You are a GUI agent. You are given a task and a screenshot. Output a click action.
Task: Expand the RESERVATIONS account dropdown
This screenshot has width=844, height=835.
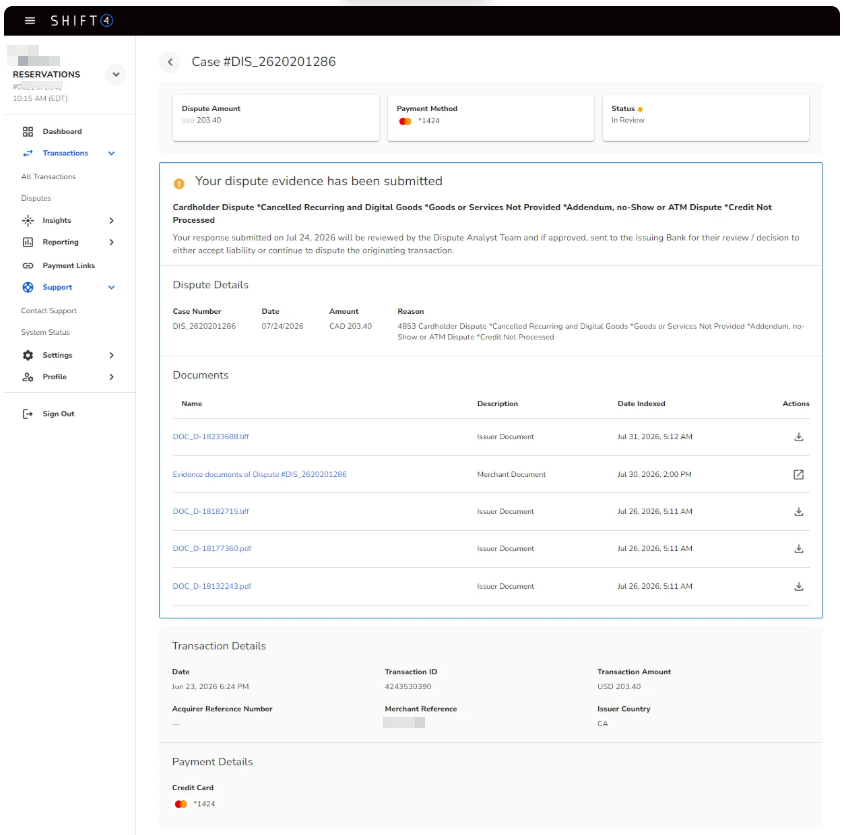coord(116,74)
